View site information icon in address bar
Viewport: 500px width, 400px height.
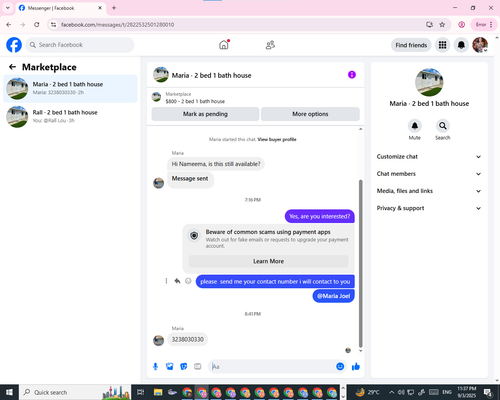pyautogui.click(x=54, y=25)
